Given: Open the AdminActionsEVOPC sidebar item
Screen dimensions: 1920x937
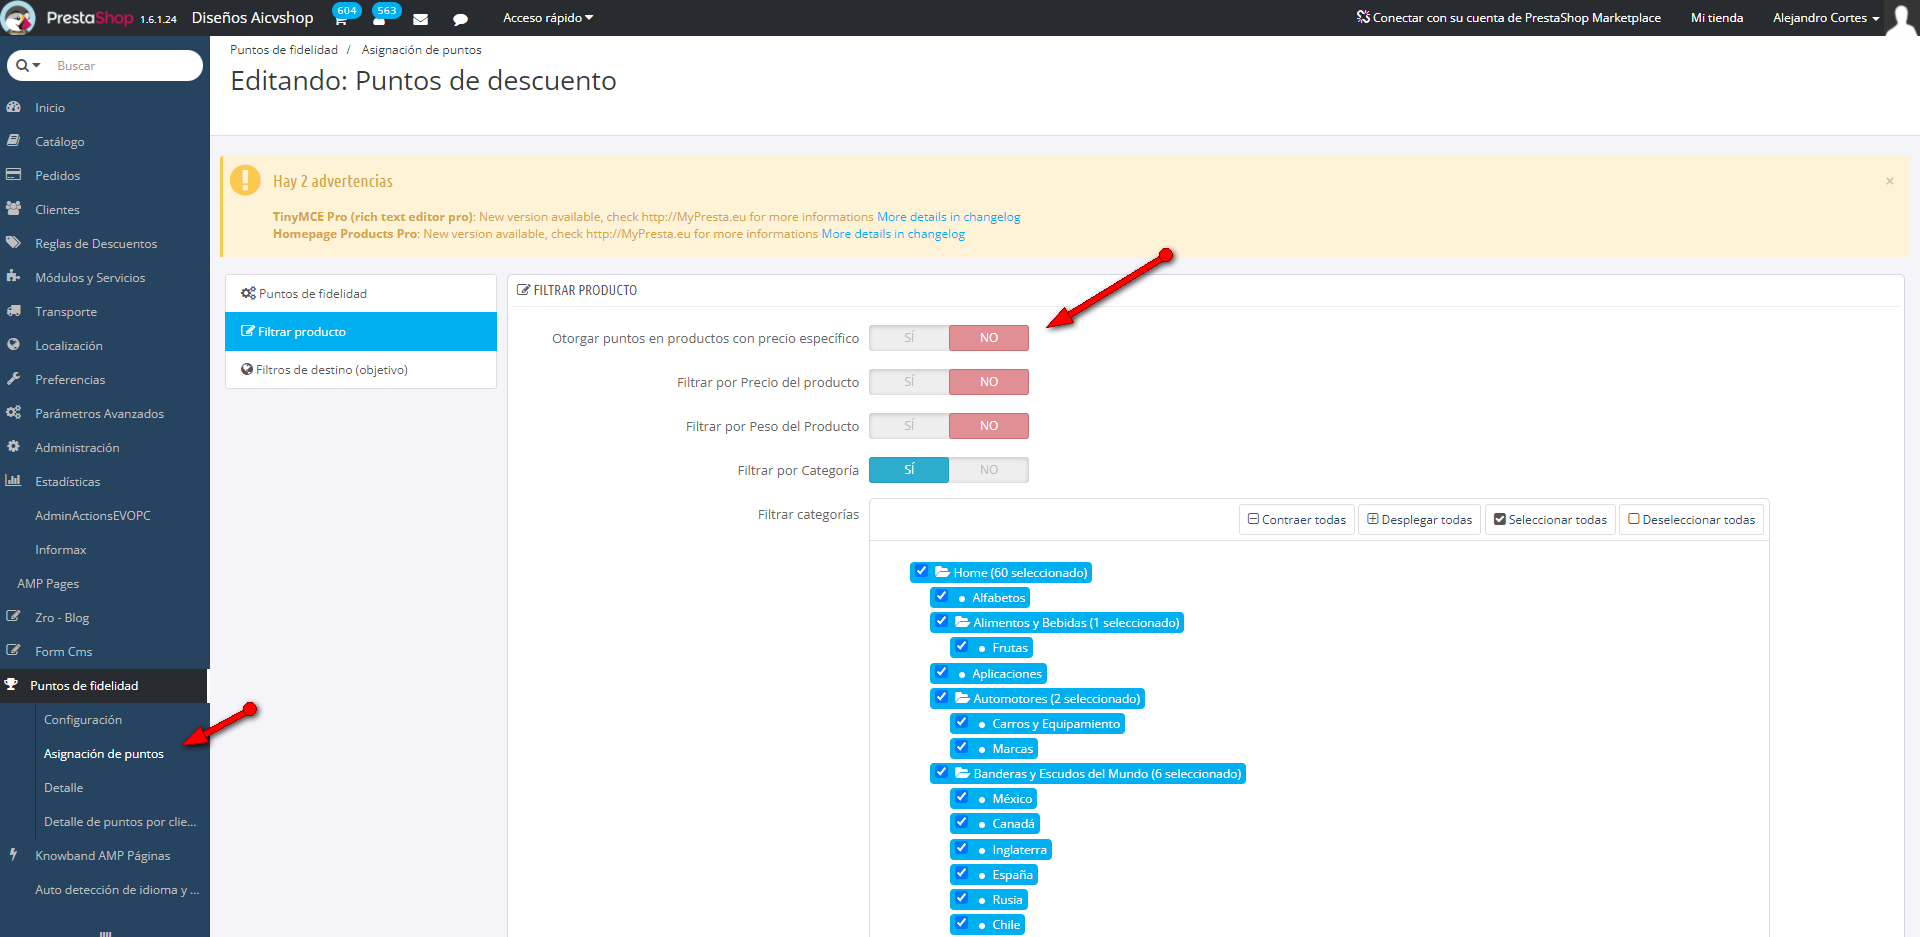Looking at the screenshot, I should pos(93,516).
